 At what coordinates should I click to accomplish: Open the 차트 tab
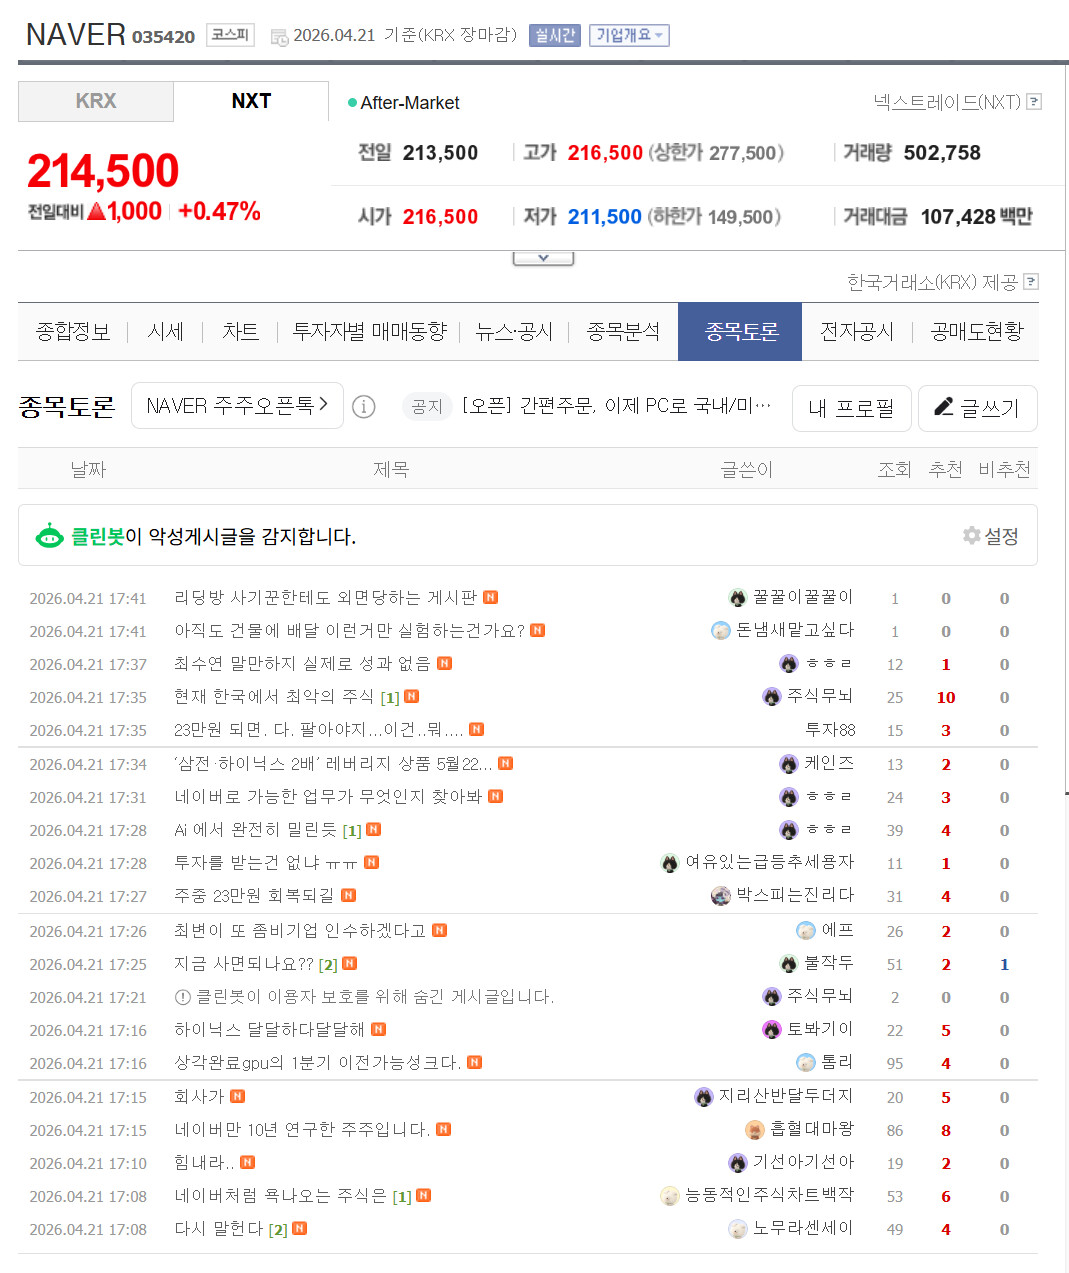(x=240, y=331)
